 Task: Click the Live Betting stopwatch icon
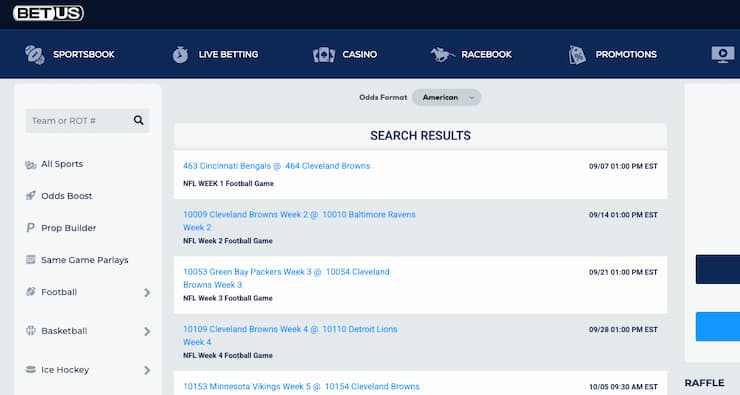tap(180, 55)
